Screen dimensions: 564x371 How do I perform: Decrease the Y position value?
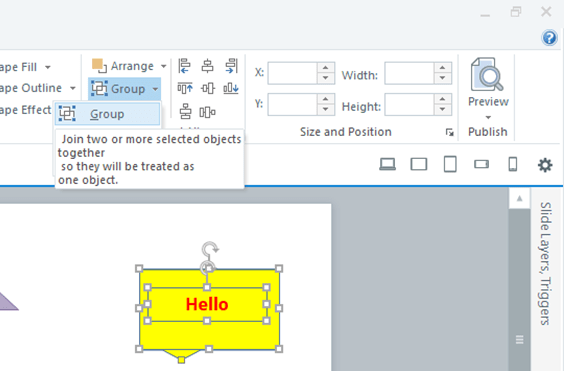[326, 109]
